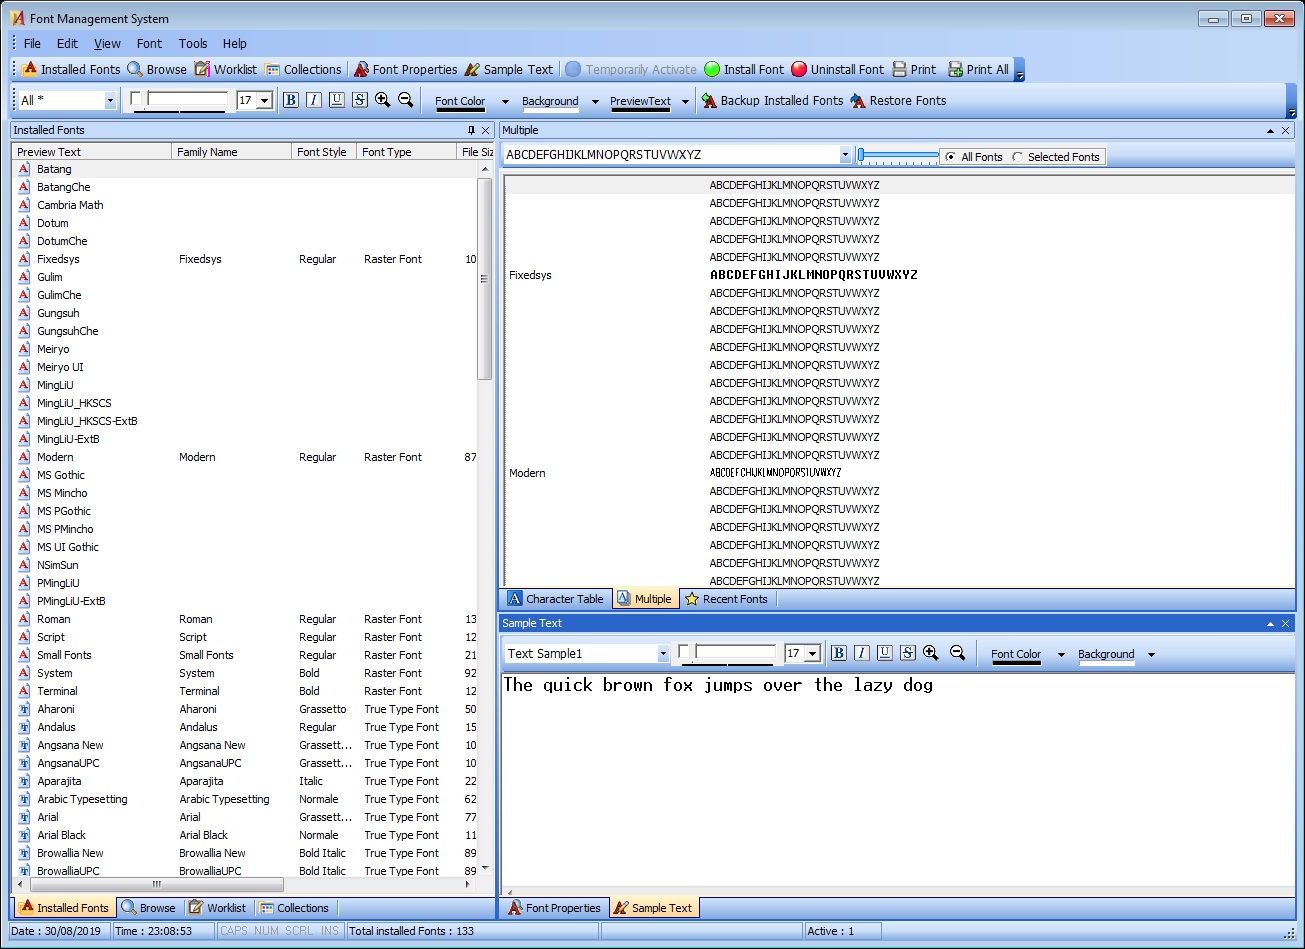Toggle Underline in the Sample Text panel
Viewport: 1305px width, 949px height.
tap(884, 653)
